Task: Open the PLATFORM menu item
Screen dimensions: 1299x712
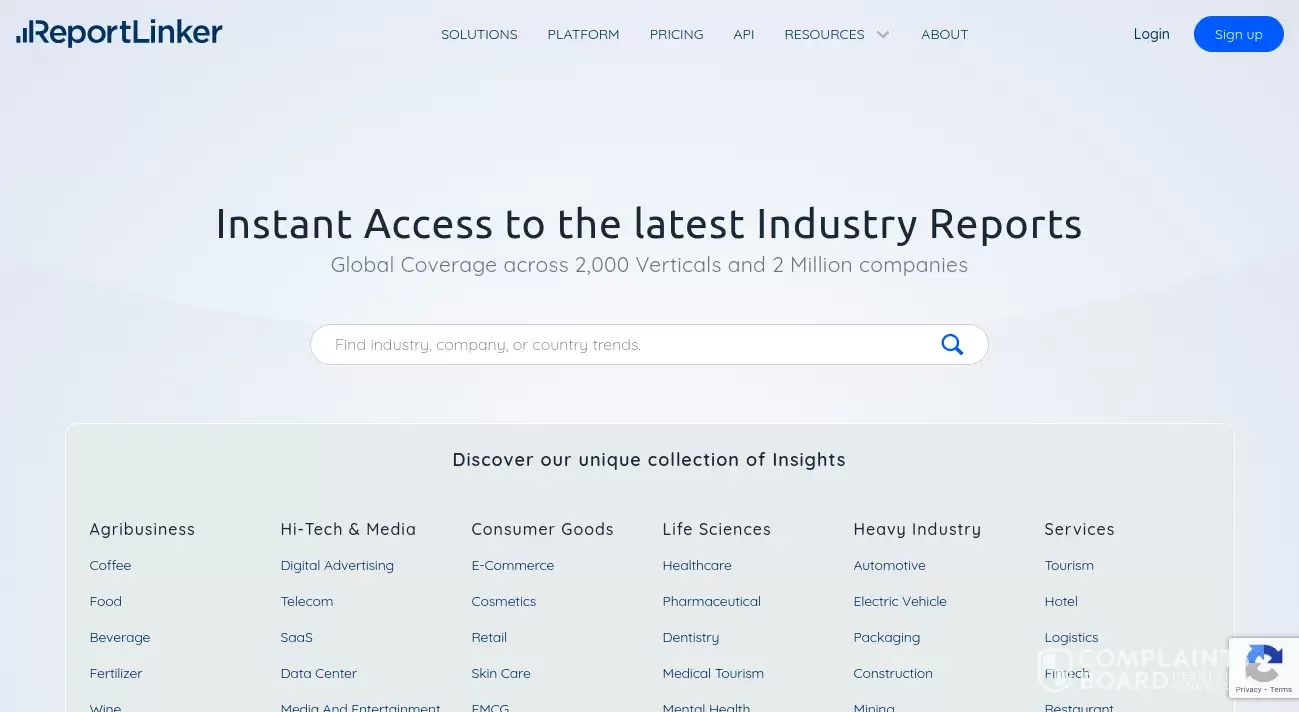Action: pyautogui.click(x=583, y=34)
